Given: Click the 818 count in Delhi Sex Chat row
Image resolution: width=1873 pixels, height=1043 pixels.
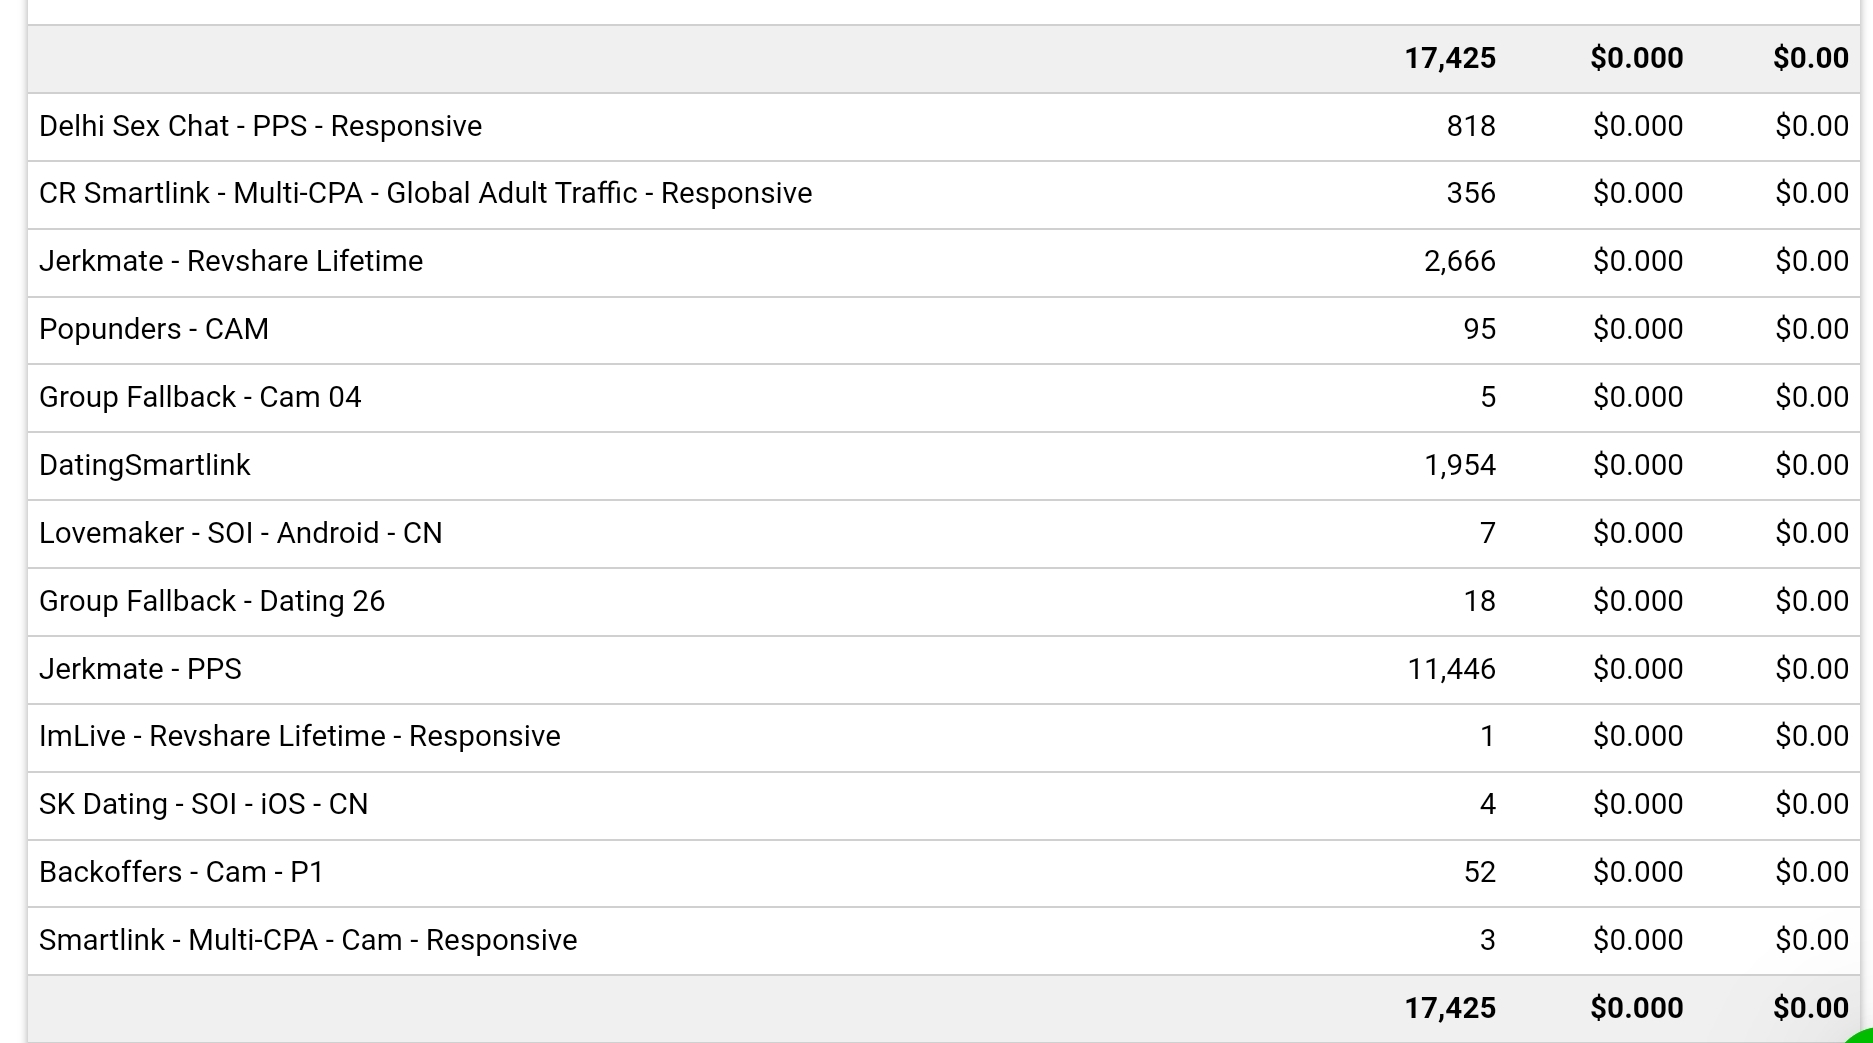Looking at the screenshot, I should pos(1471,127).
